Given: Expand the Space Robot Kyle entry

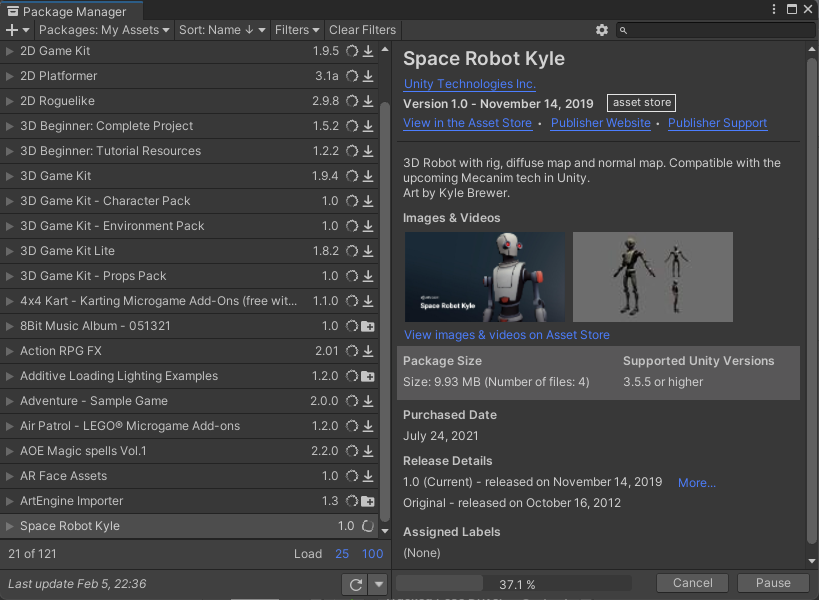Looking at the screenshot, I should (9, 526).
